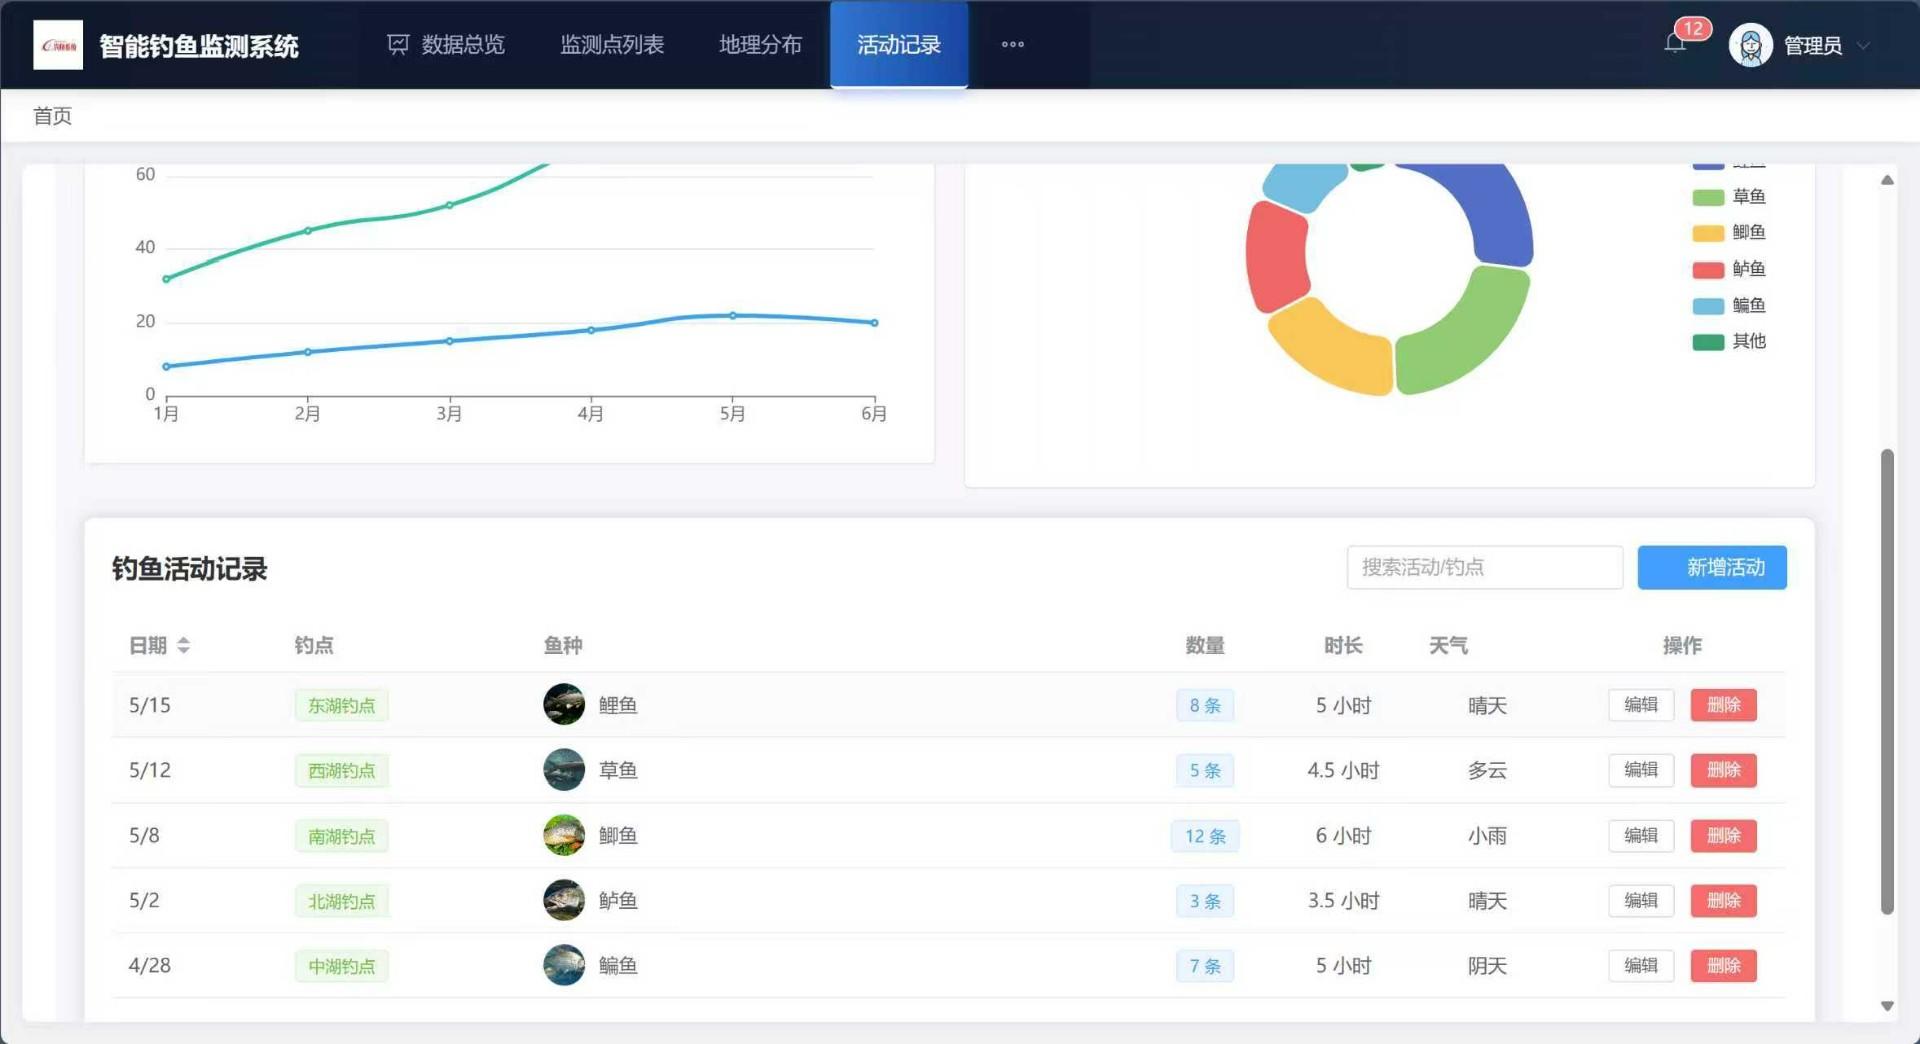Click the carp fish thumbnail in 5/15 row
Image resolution: width=1920 pixels, height=1044 pixels.
tap(564, 705)
